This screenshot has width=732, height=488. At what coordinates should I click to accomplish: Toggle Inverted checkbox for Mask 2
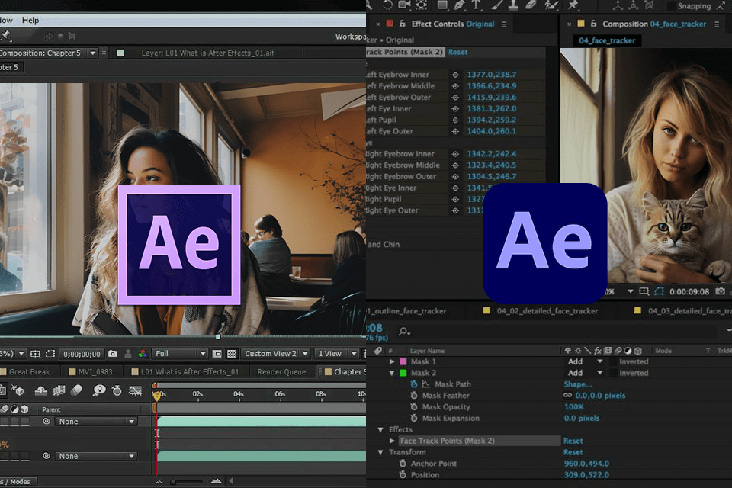point(612,373)
